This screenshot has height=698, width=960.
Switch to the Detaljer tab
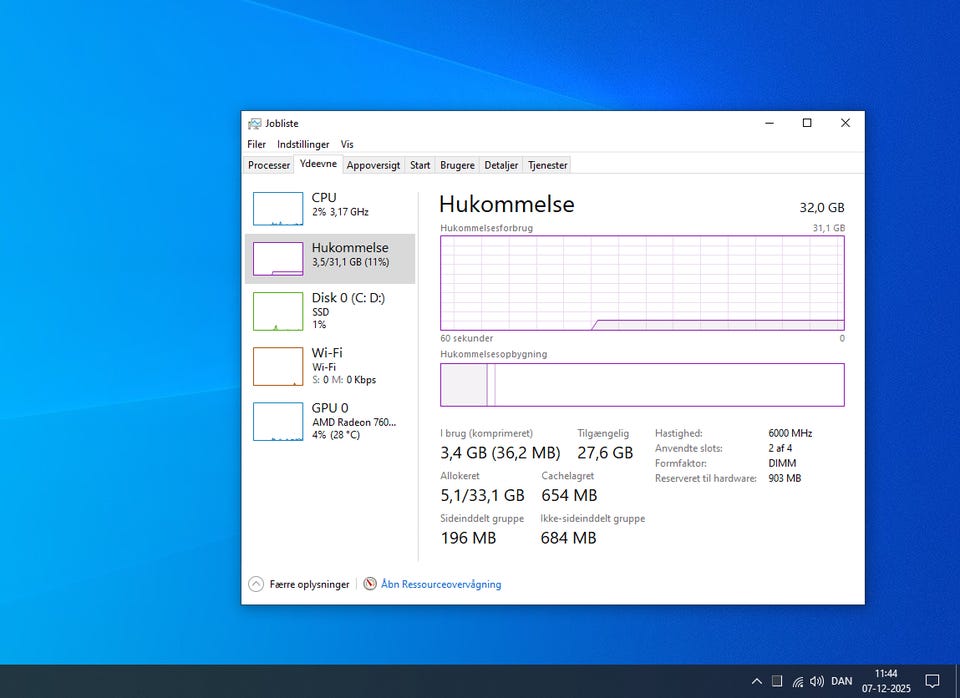(x=501, y=165)
